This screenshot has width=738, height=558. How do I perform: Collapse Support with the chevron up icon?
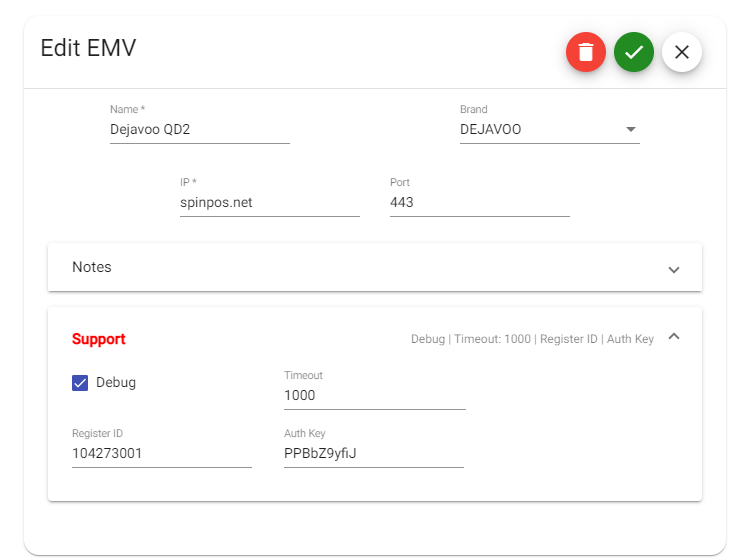(674, 336)
